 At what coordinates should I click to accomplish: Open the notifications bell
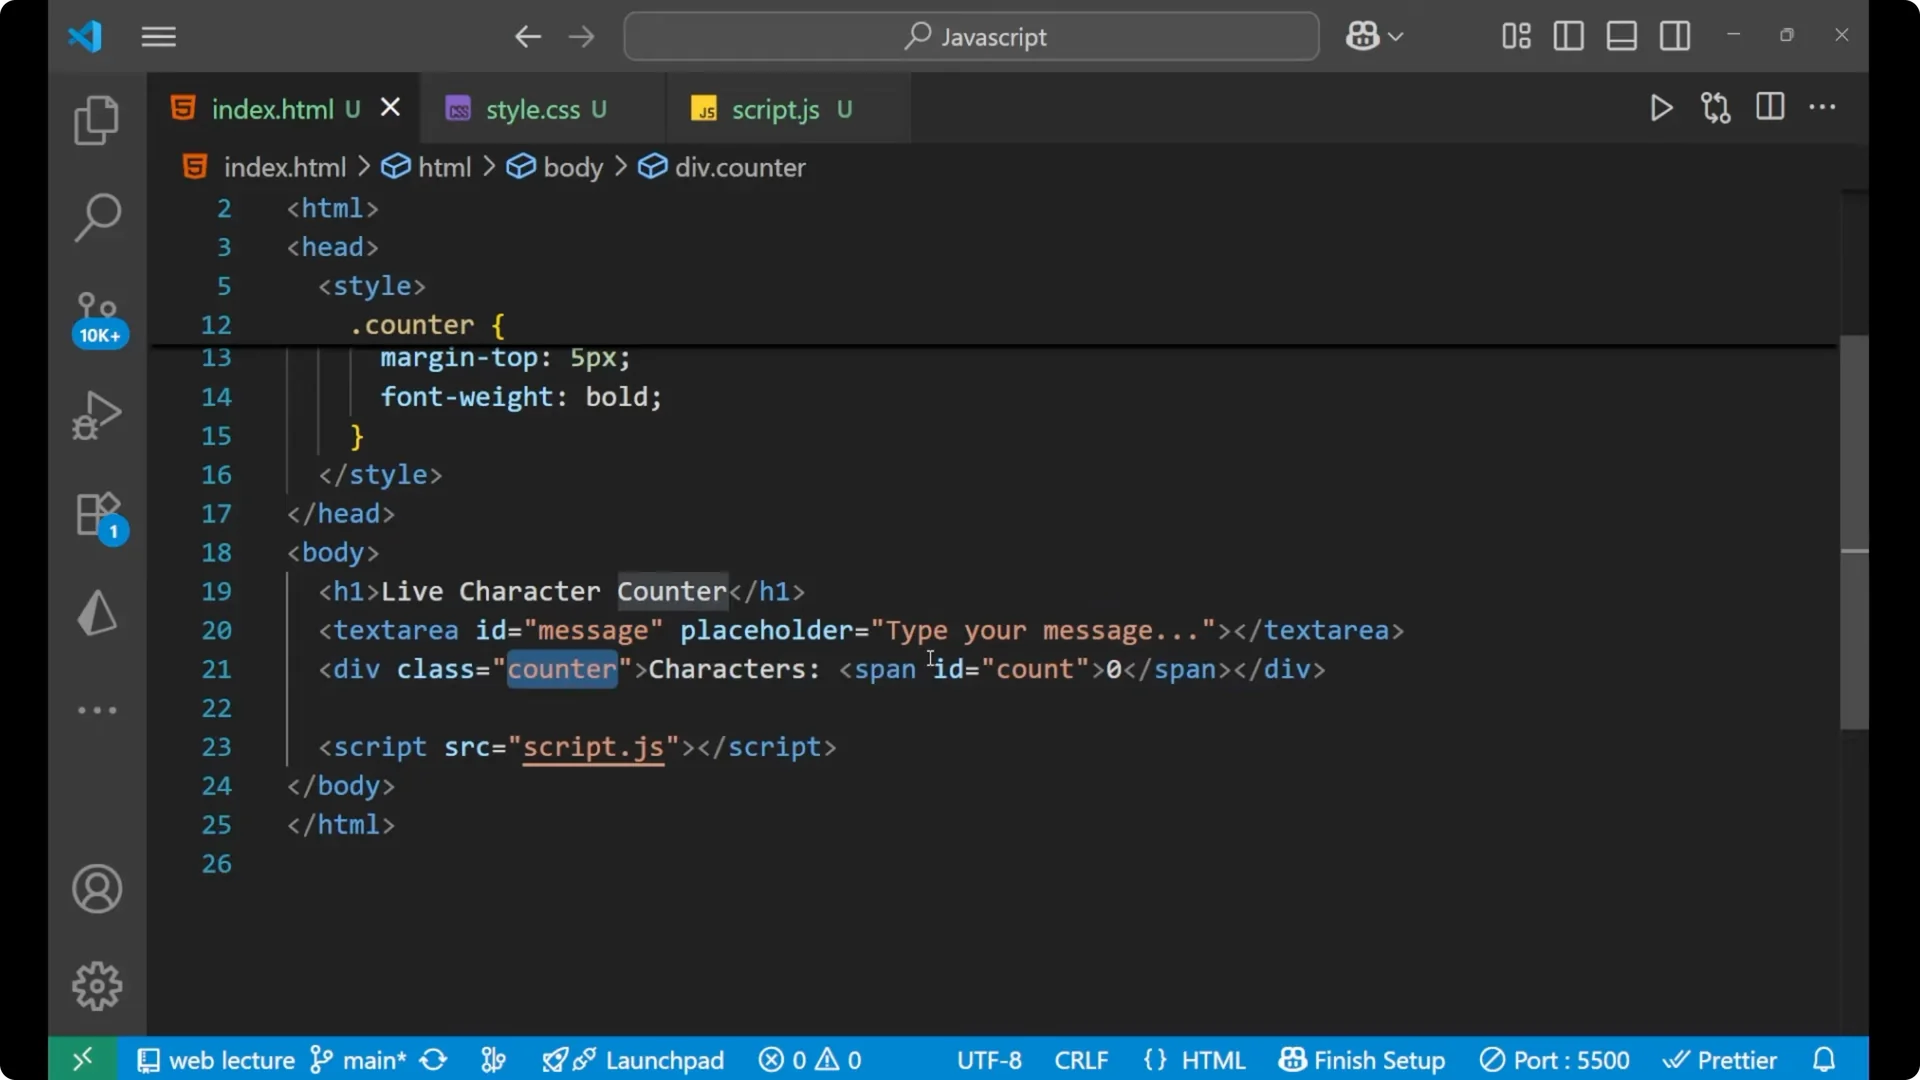click(1824, 1059)
